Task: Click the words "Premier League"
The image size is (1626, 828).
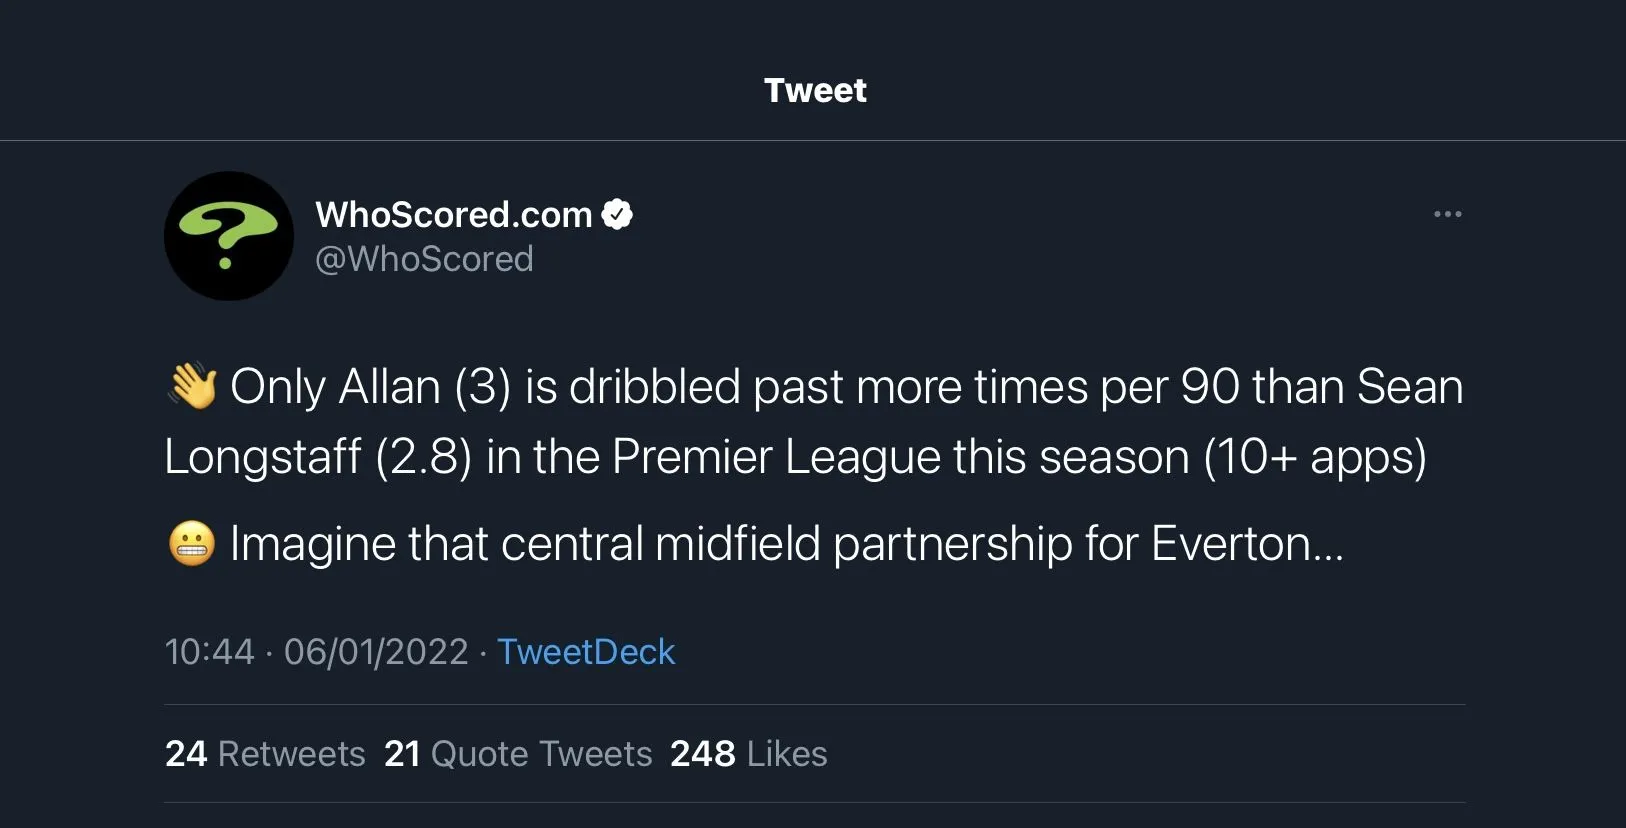Action: (x=776, y=457)
